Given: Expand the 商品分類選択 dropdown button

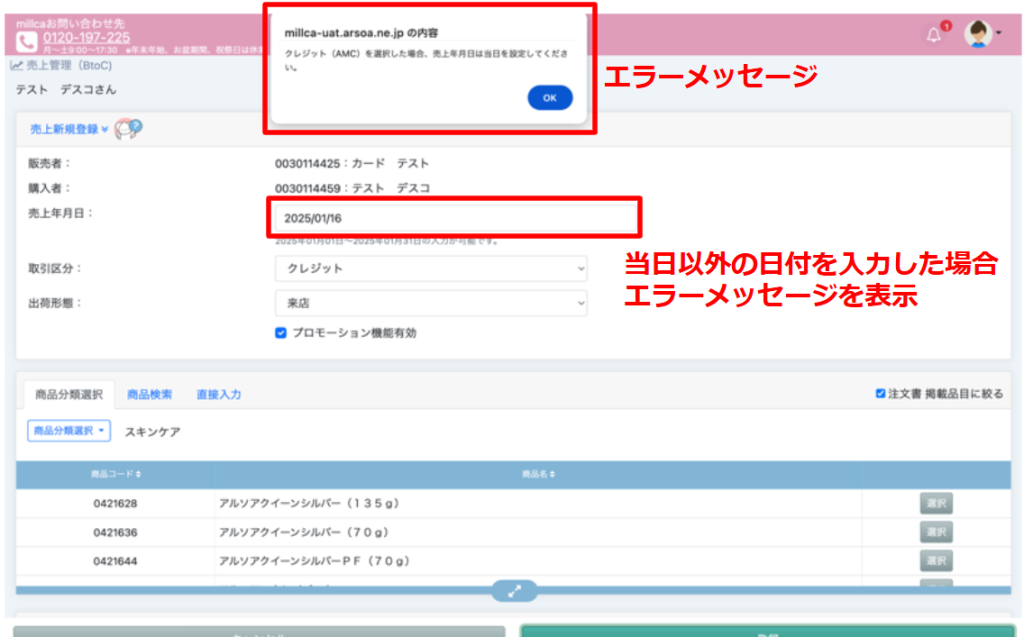Looking at the screenshot, I should [68, 431].
